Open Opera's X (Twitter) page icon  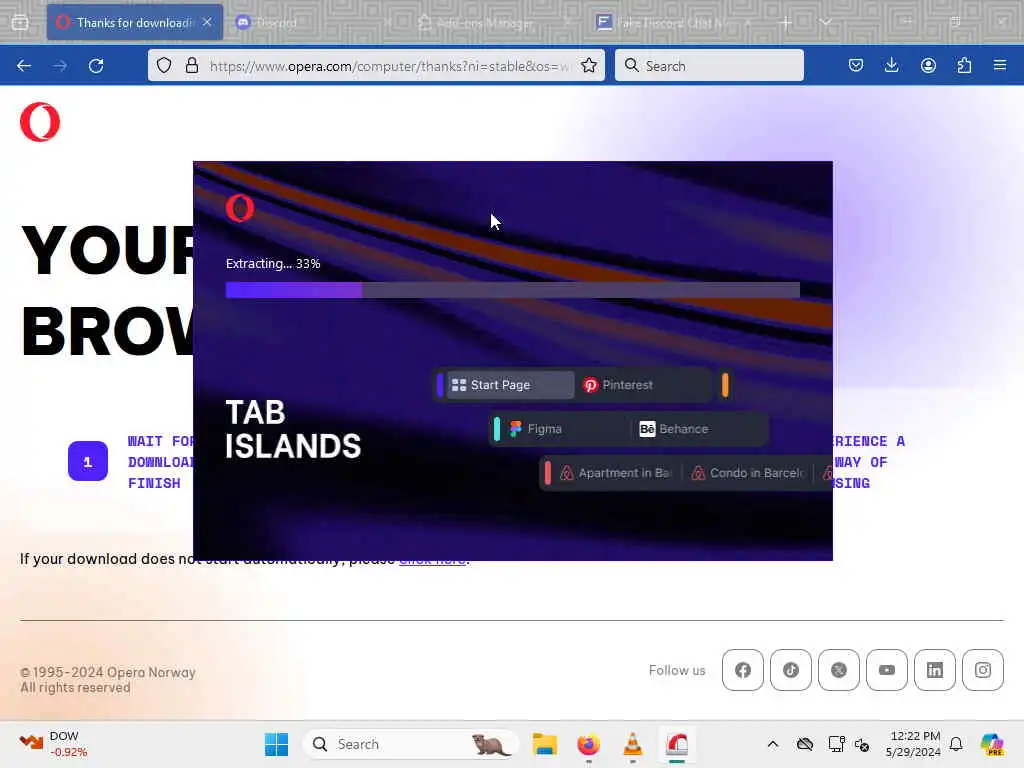[x=839, y=670]
